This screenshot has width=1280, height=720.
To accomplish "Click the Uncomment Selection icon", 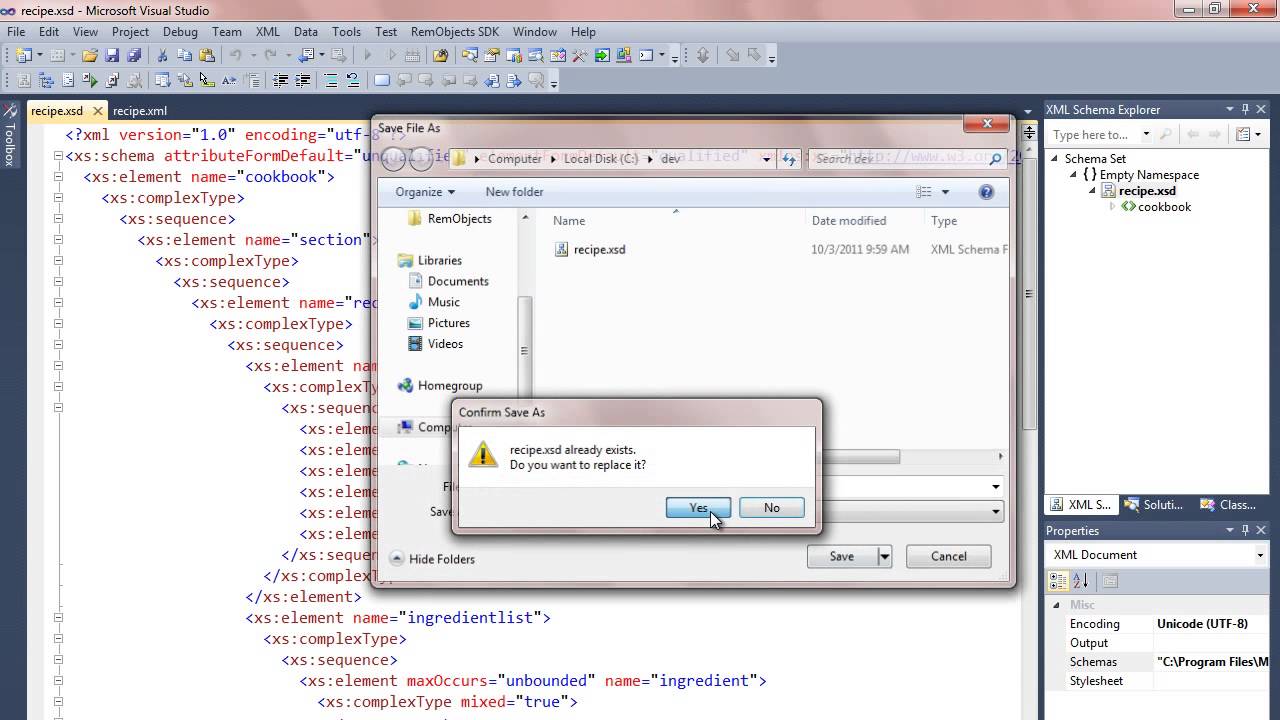I will (x=353, y=81).
